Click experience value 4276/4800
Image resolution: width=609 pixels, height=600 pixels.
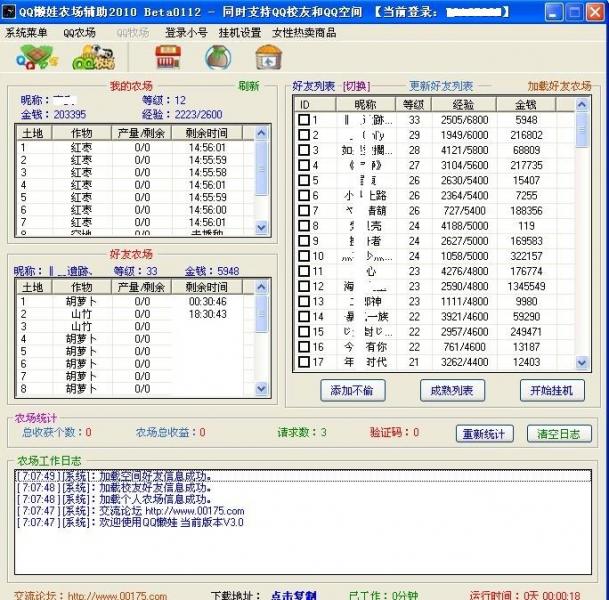coord(464,271)
